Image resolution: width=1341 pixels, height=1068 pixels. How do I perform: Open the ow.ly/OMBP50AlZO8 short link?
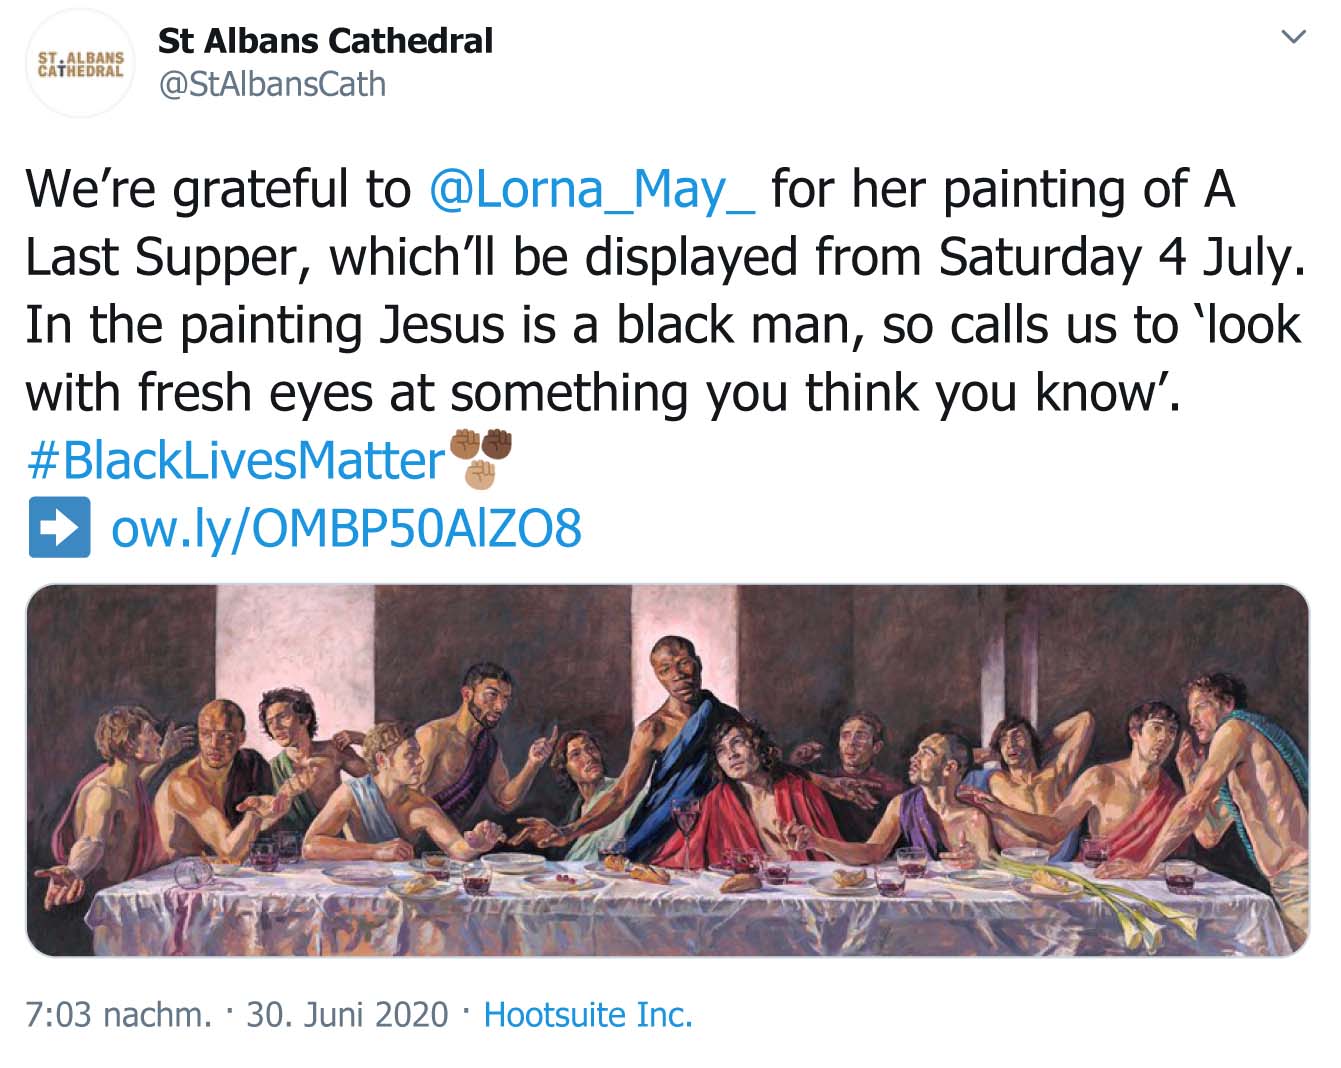pyautogui.click(x=346, y=528)
